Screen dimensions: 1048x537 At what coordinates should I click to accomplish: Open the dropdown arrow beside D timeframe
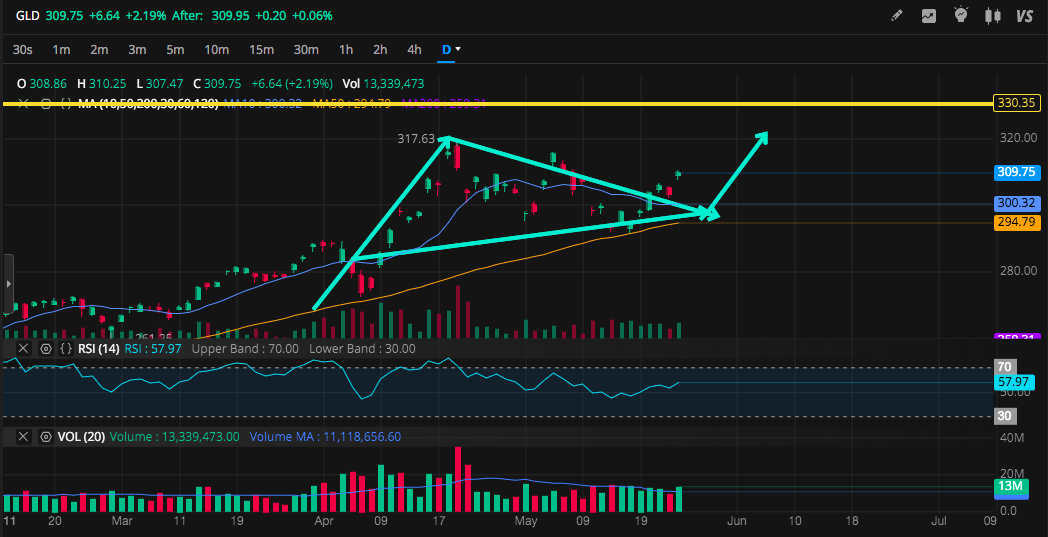tap(458, 49)
